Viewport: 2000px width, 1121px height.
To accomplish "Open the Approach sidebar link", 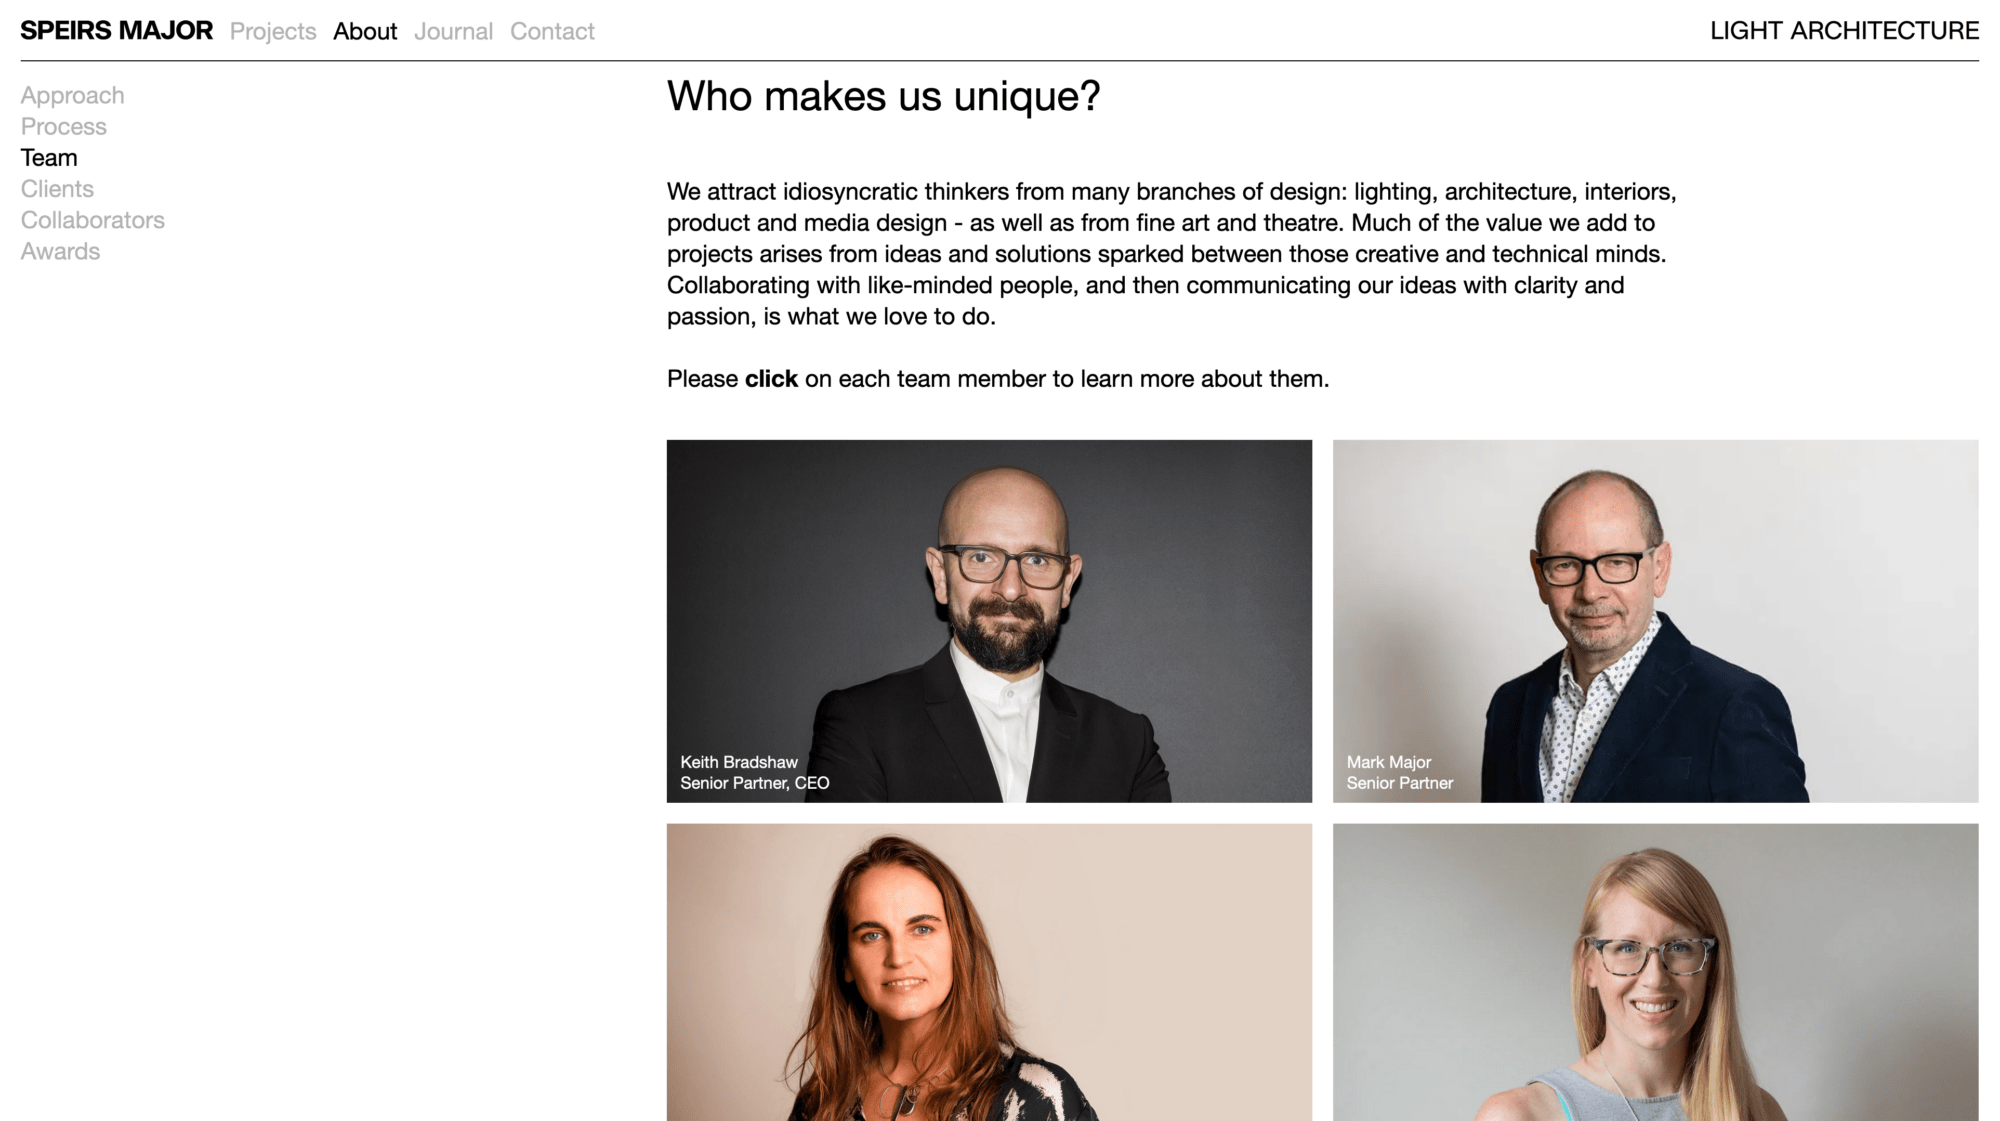I will point(72,96).
